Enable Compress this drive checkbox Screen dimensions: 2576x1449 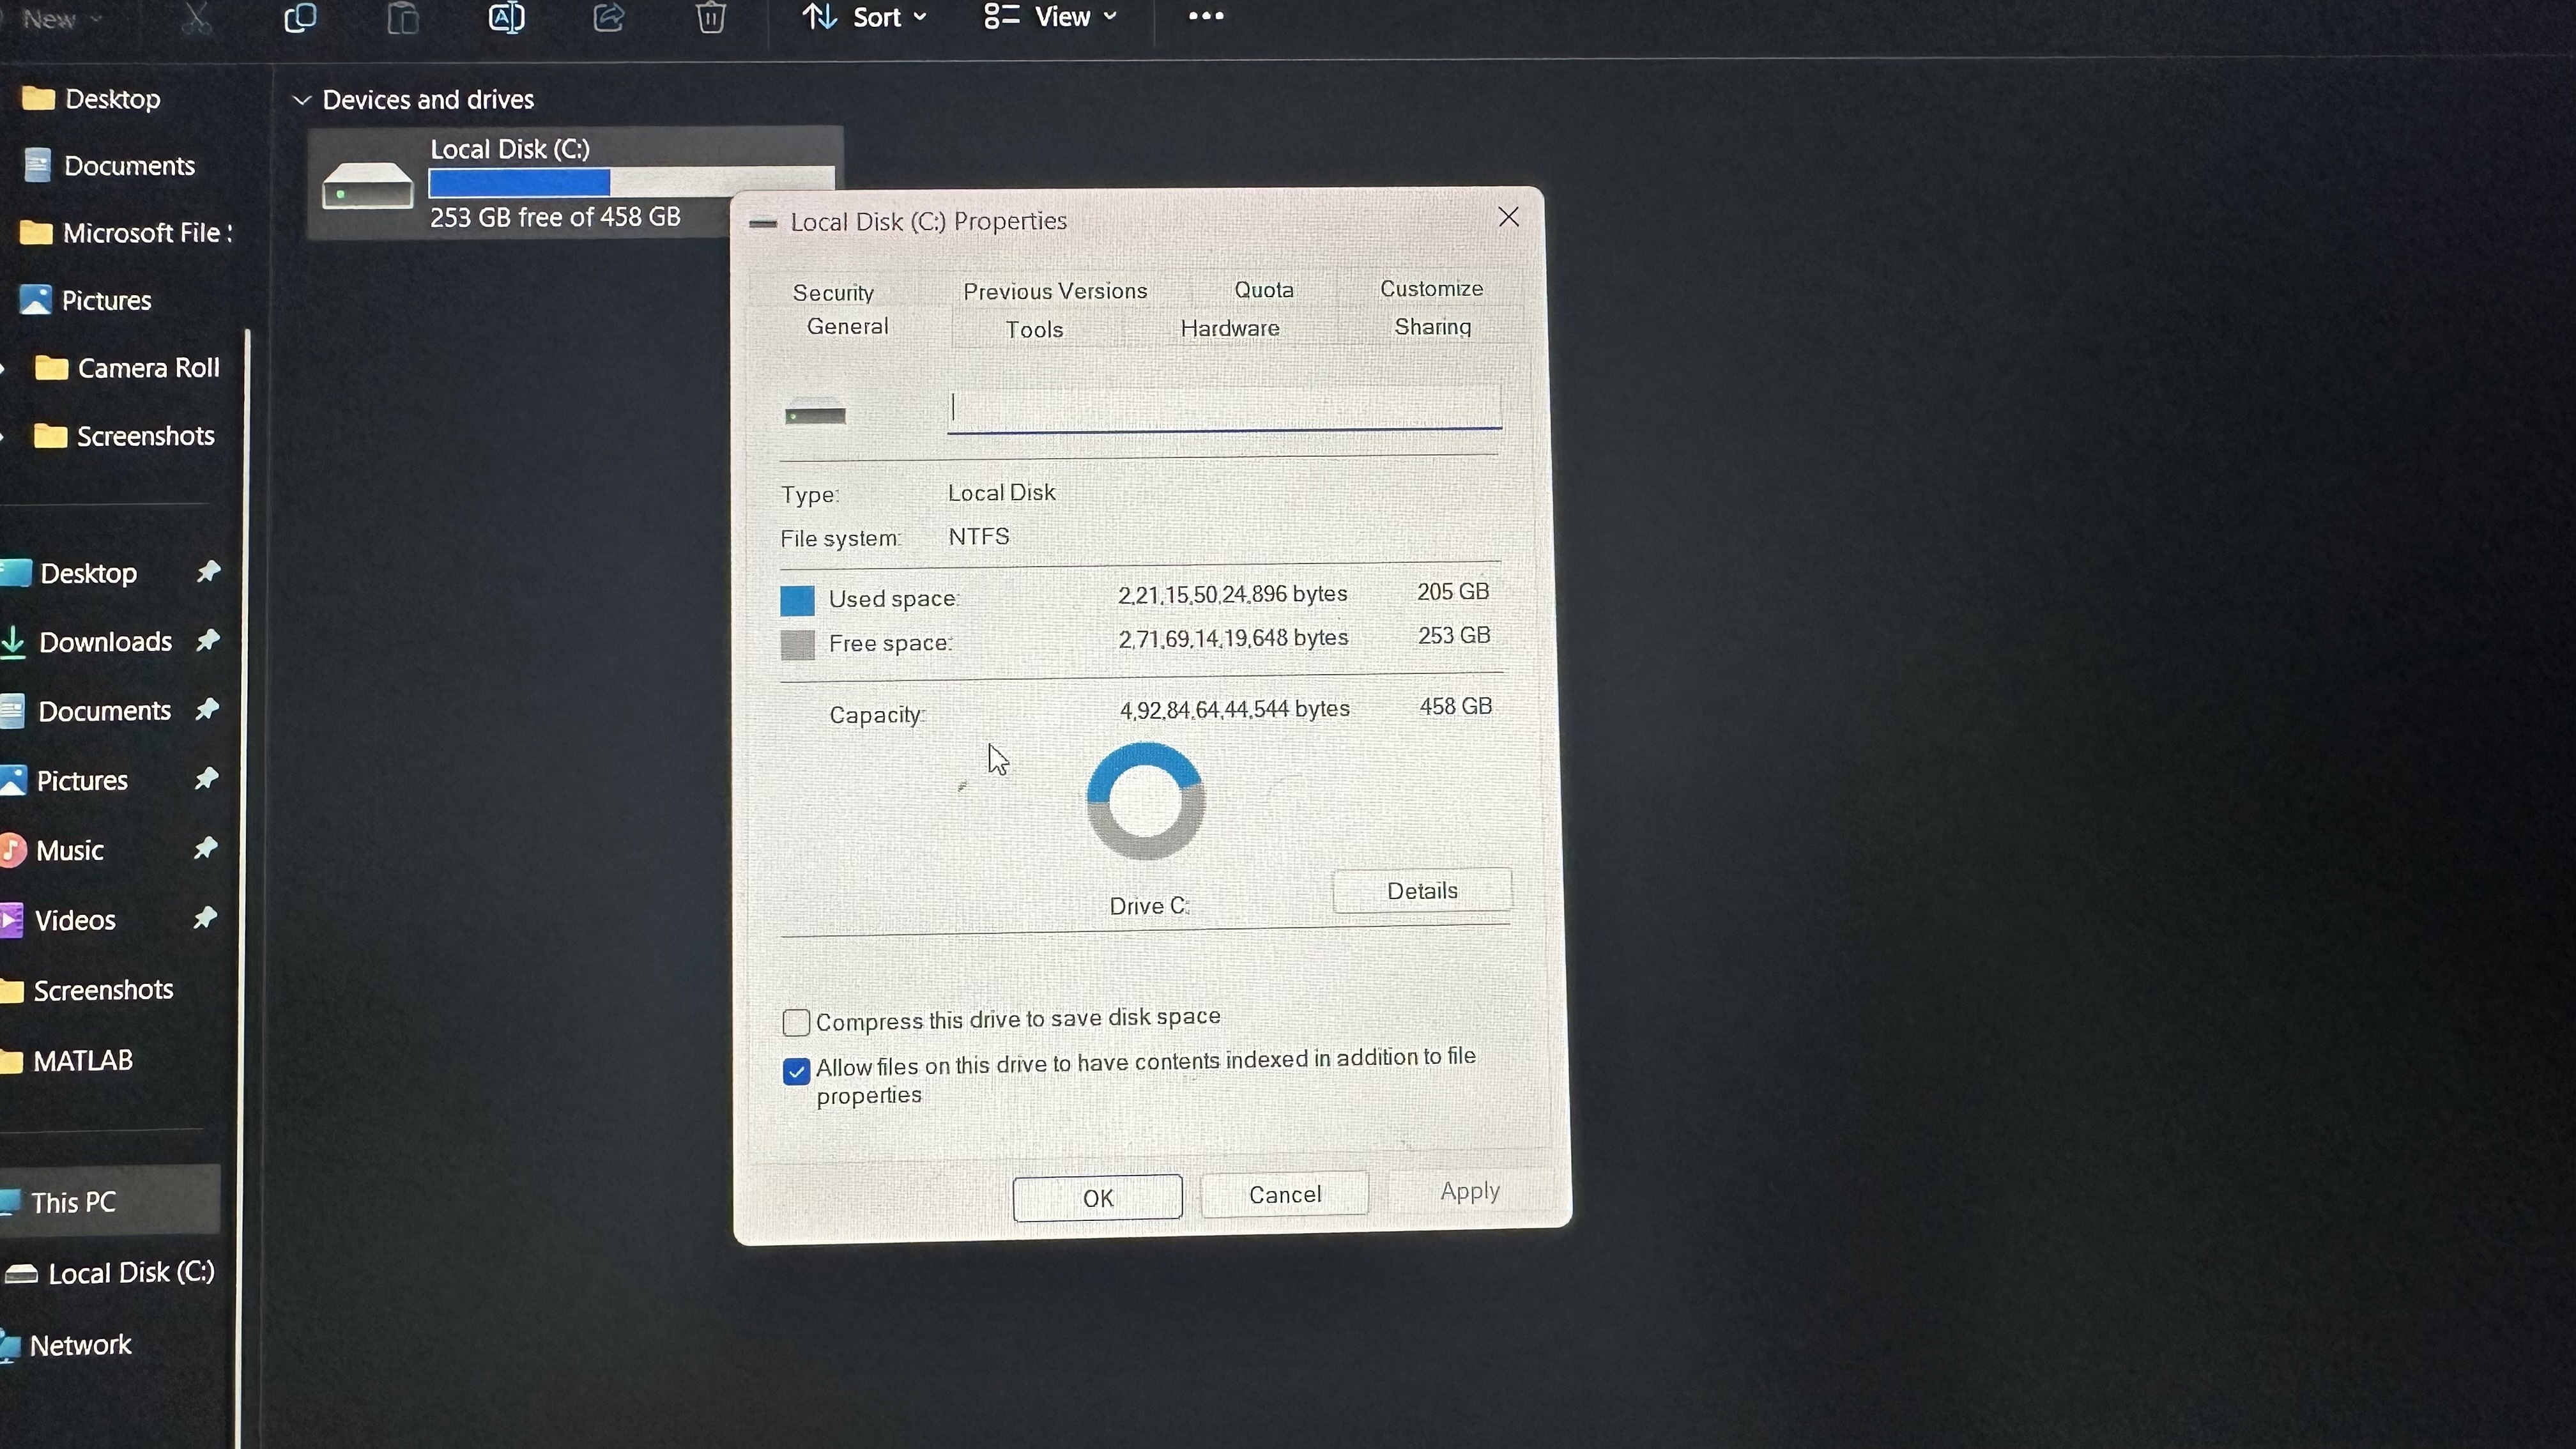point(796,1022)
